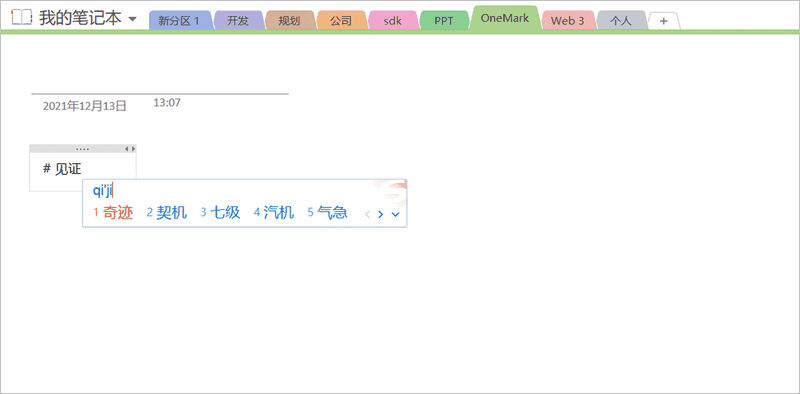Open the 公司 section tab
The width and height of the screenshot is (800, 394).
click(x=341, y=21)
